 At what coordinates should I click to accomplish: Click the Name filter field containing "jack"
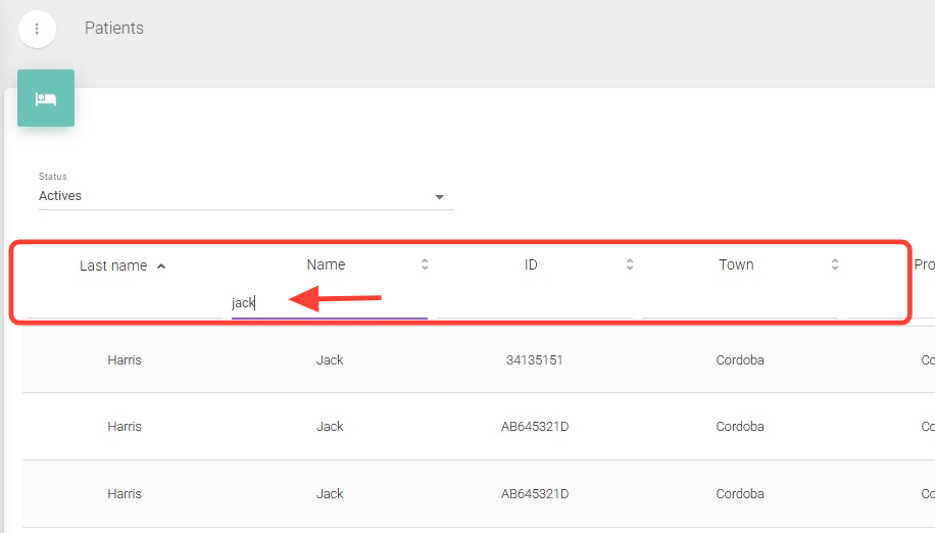(x=329, y=303)
